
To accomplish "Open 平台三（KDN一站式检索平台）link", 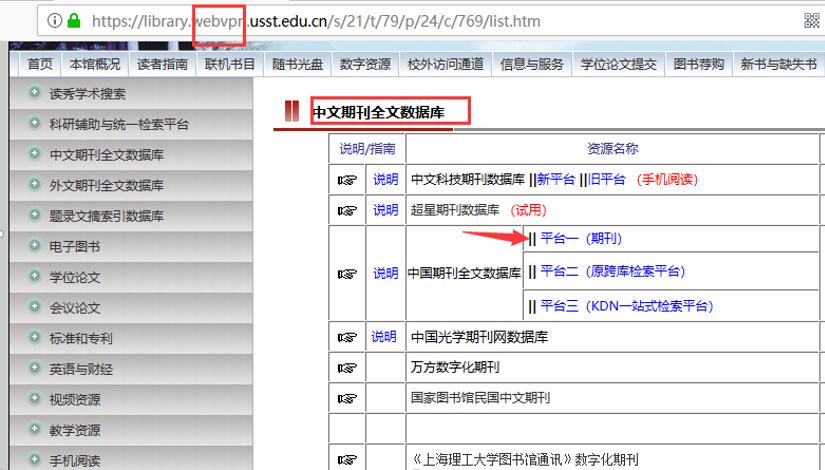I will click(627, 306).
